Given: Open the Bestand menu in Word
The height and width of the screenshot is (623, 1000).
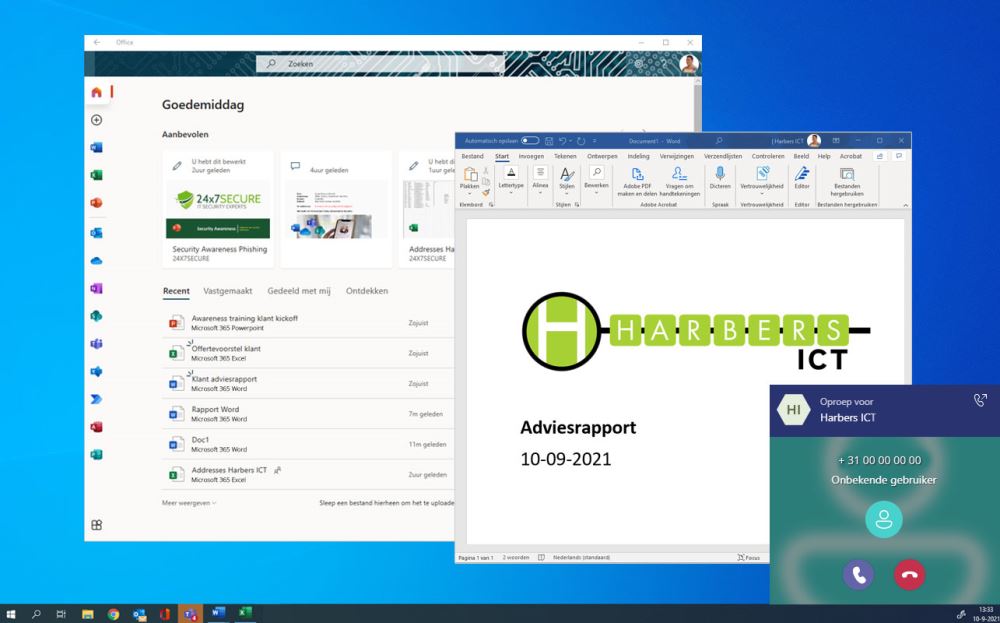Looking at the screenshot, I should (x=473, y=156).
